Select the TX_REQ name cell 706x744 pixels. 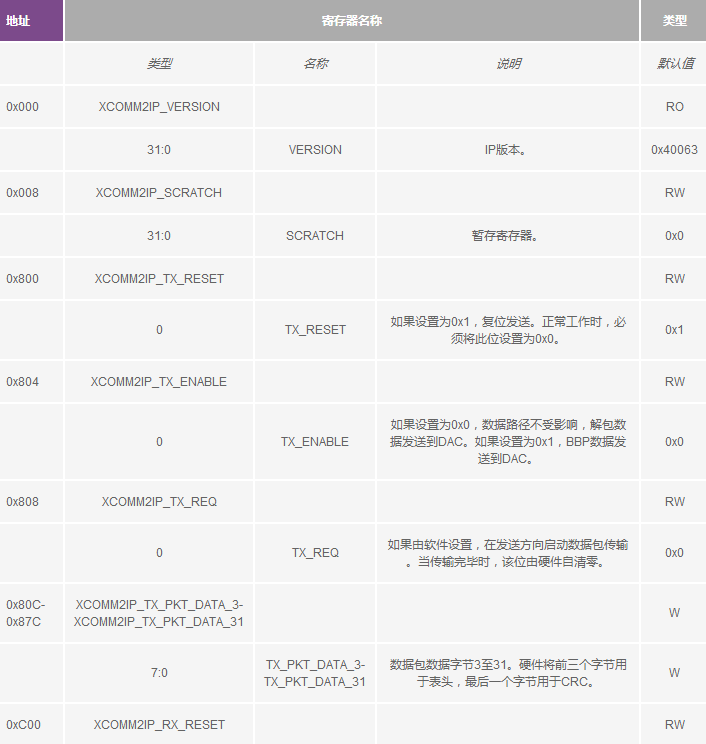[315, 553]
